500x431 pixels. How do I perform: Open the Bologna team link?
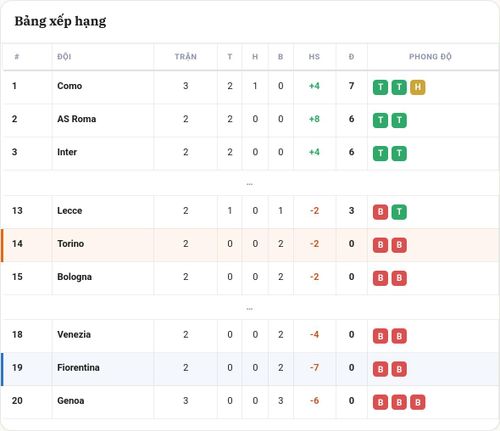tap(74, 277)
